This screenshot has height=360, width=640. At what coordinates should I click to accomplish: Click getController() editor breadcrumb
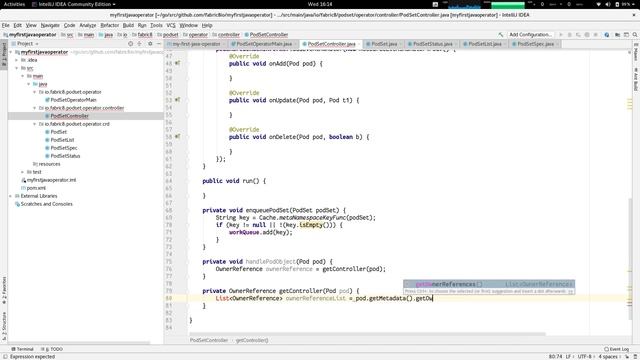252,340
